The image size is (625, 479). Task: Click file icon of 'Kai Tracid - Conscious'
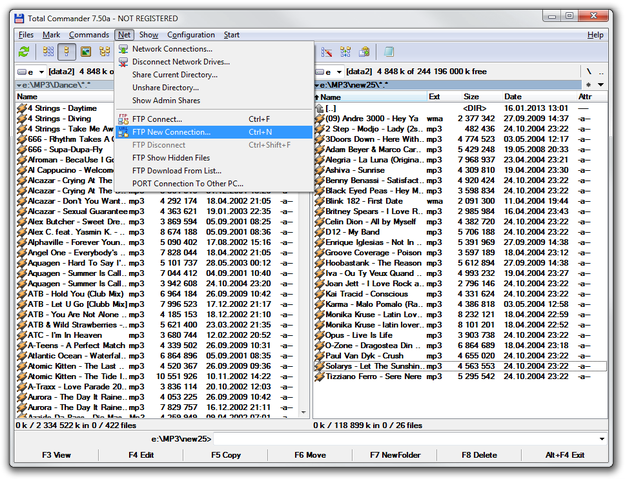tap(319, 294)
